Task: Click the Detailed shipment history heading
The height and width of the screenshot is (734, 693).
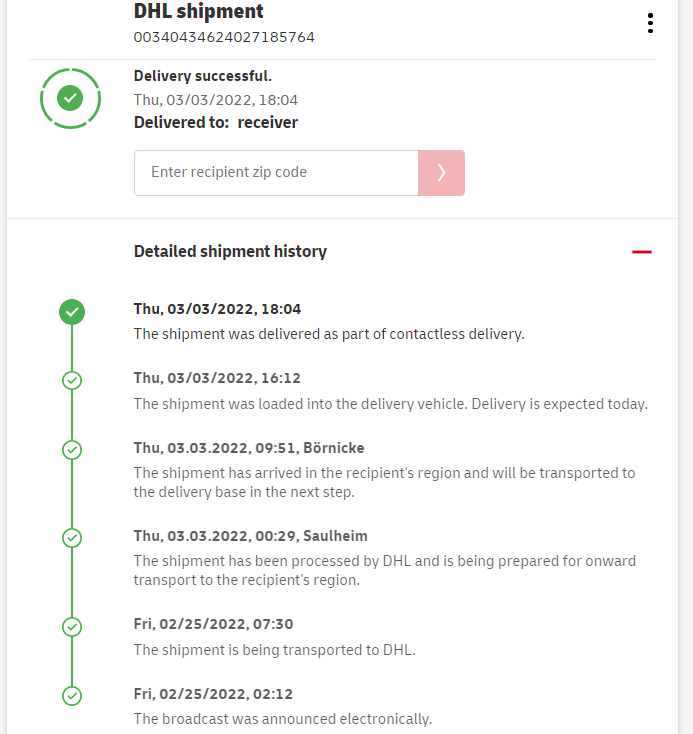Action: tap(230, 252)
